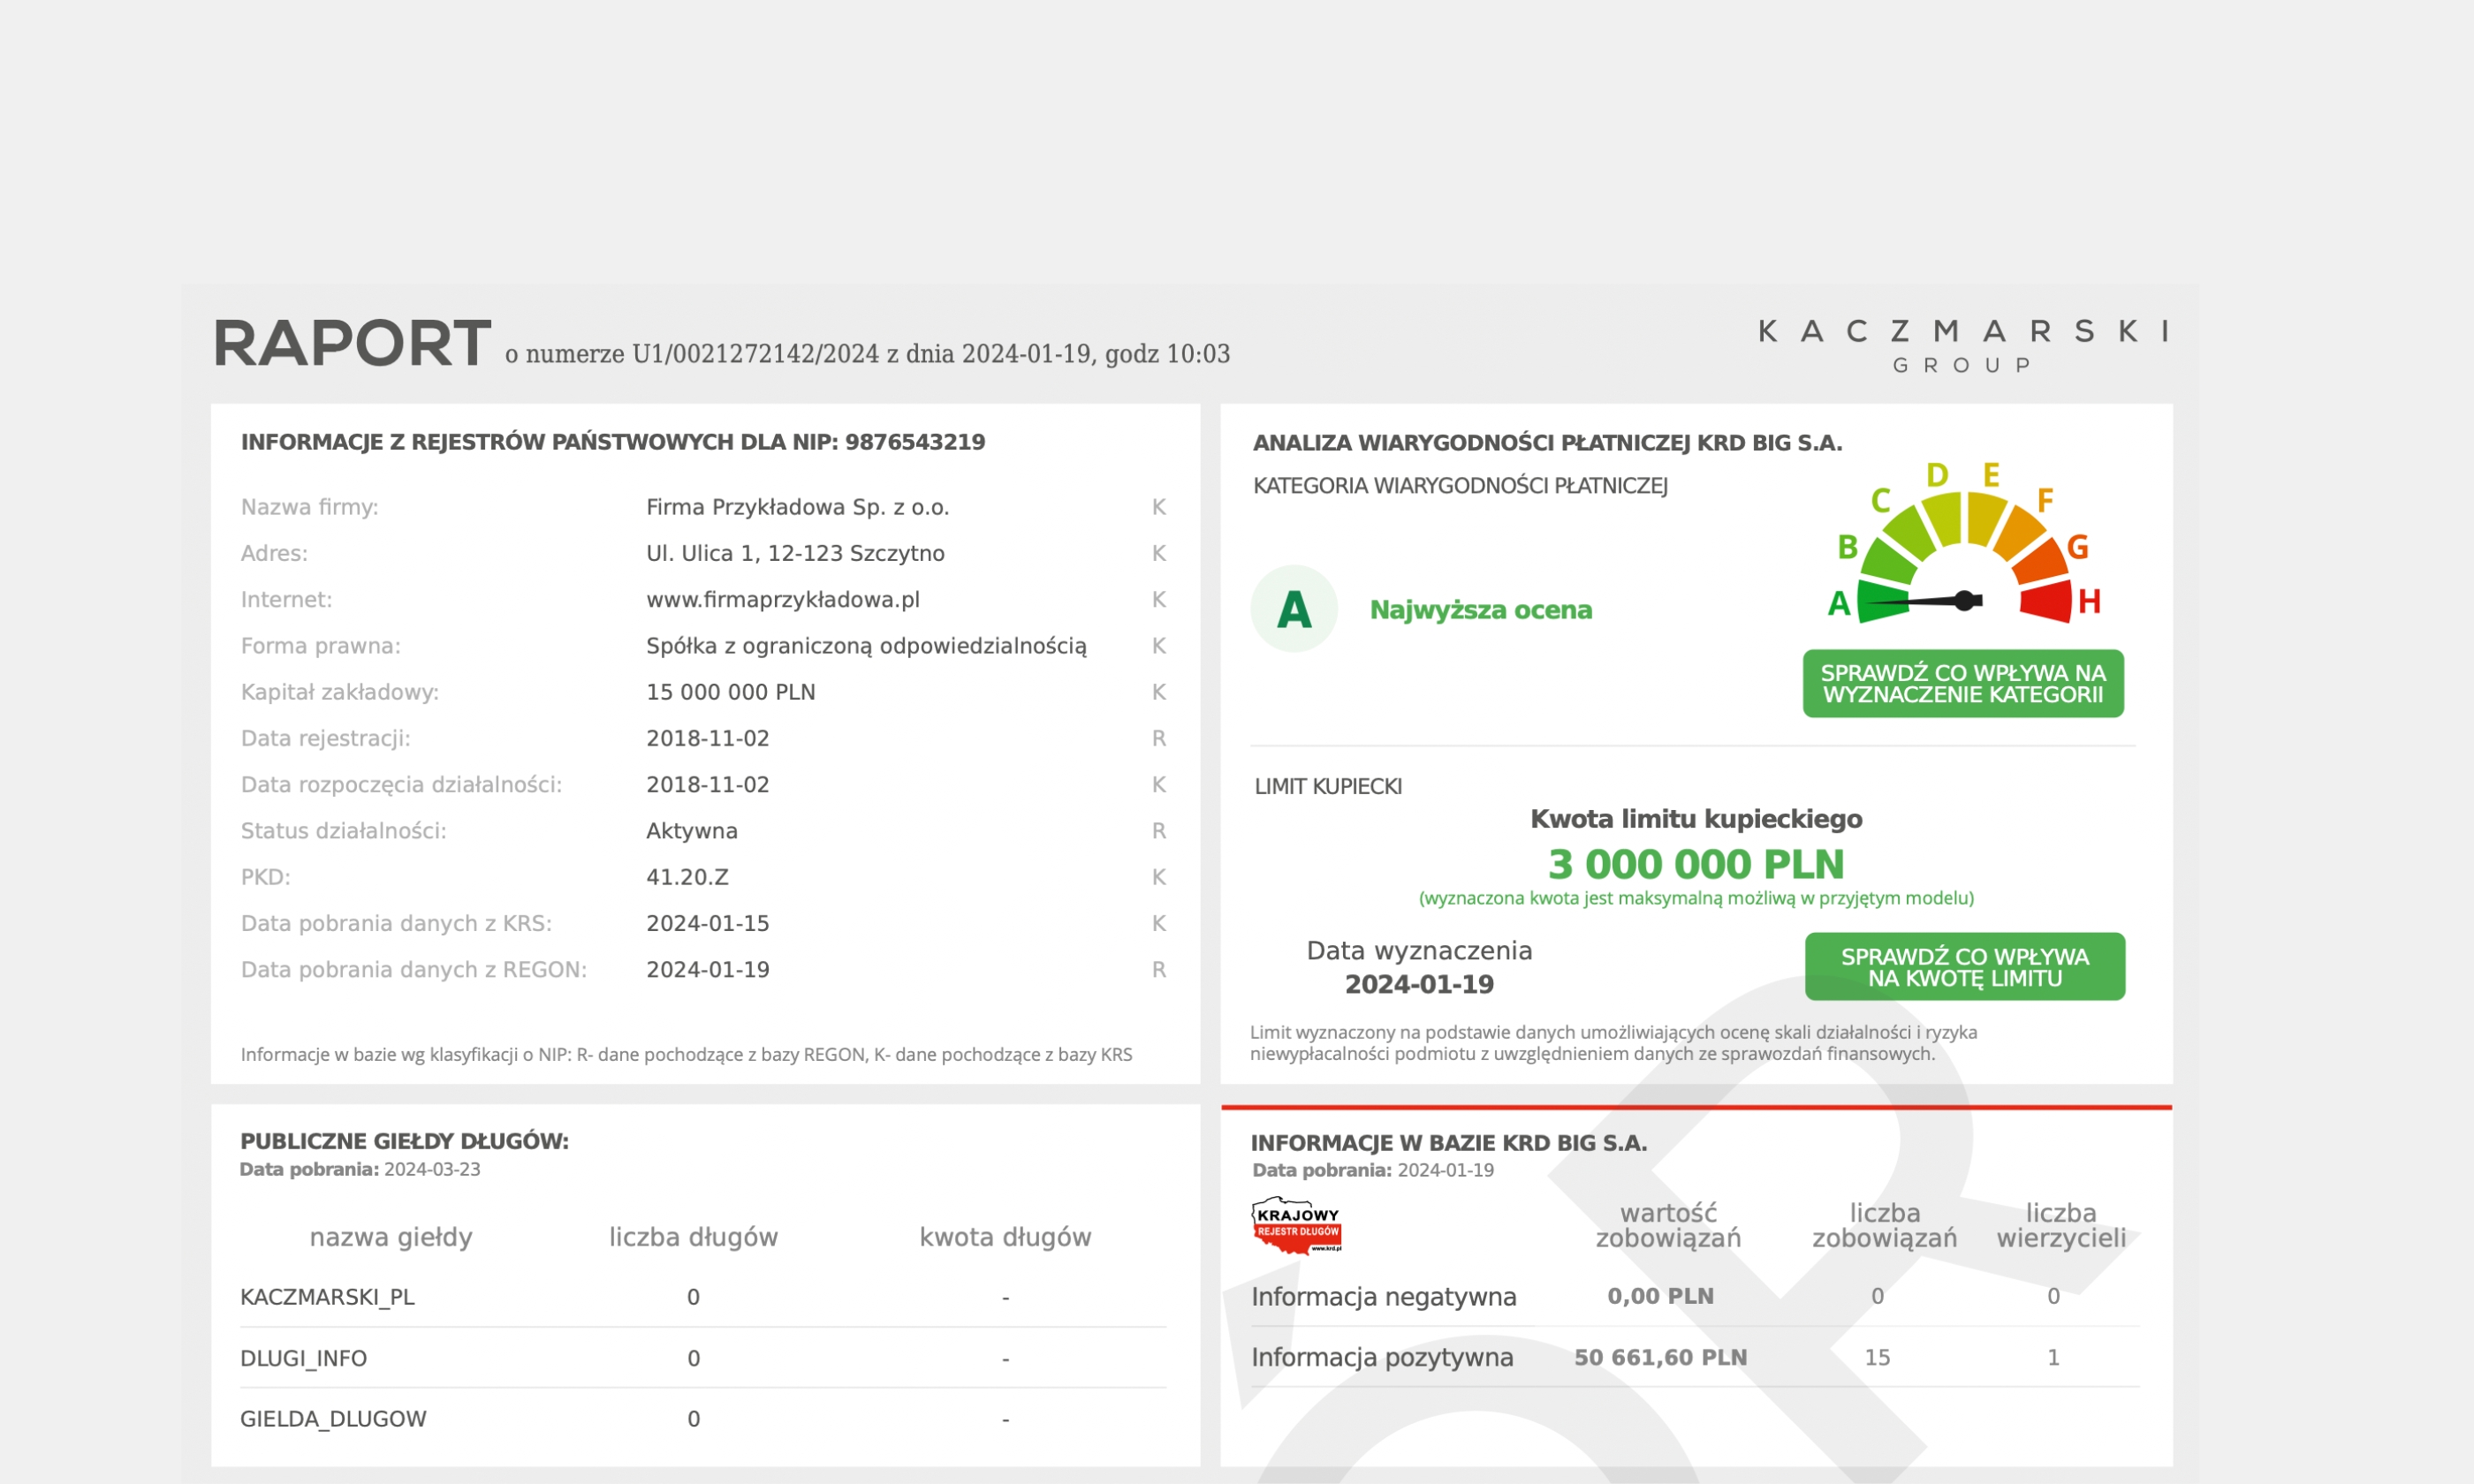This screenshot has width=2474, height=1484.
Task: Click the 'Kwota limitu kupieckiego' heading
Action: [x=1696, y=819]
